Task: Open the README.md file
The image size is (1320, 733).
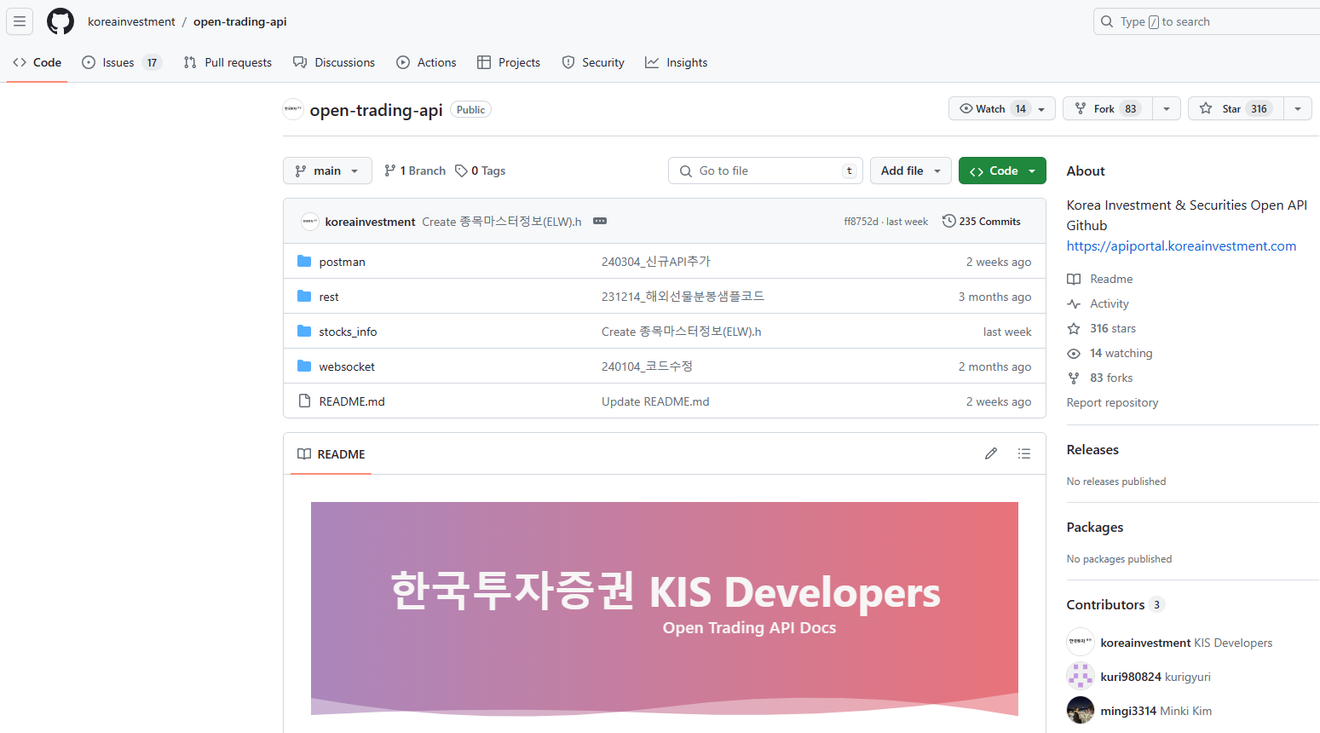Action: tap(352, 402)
